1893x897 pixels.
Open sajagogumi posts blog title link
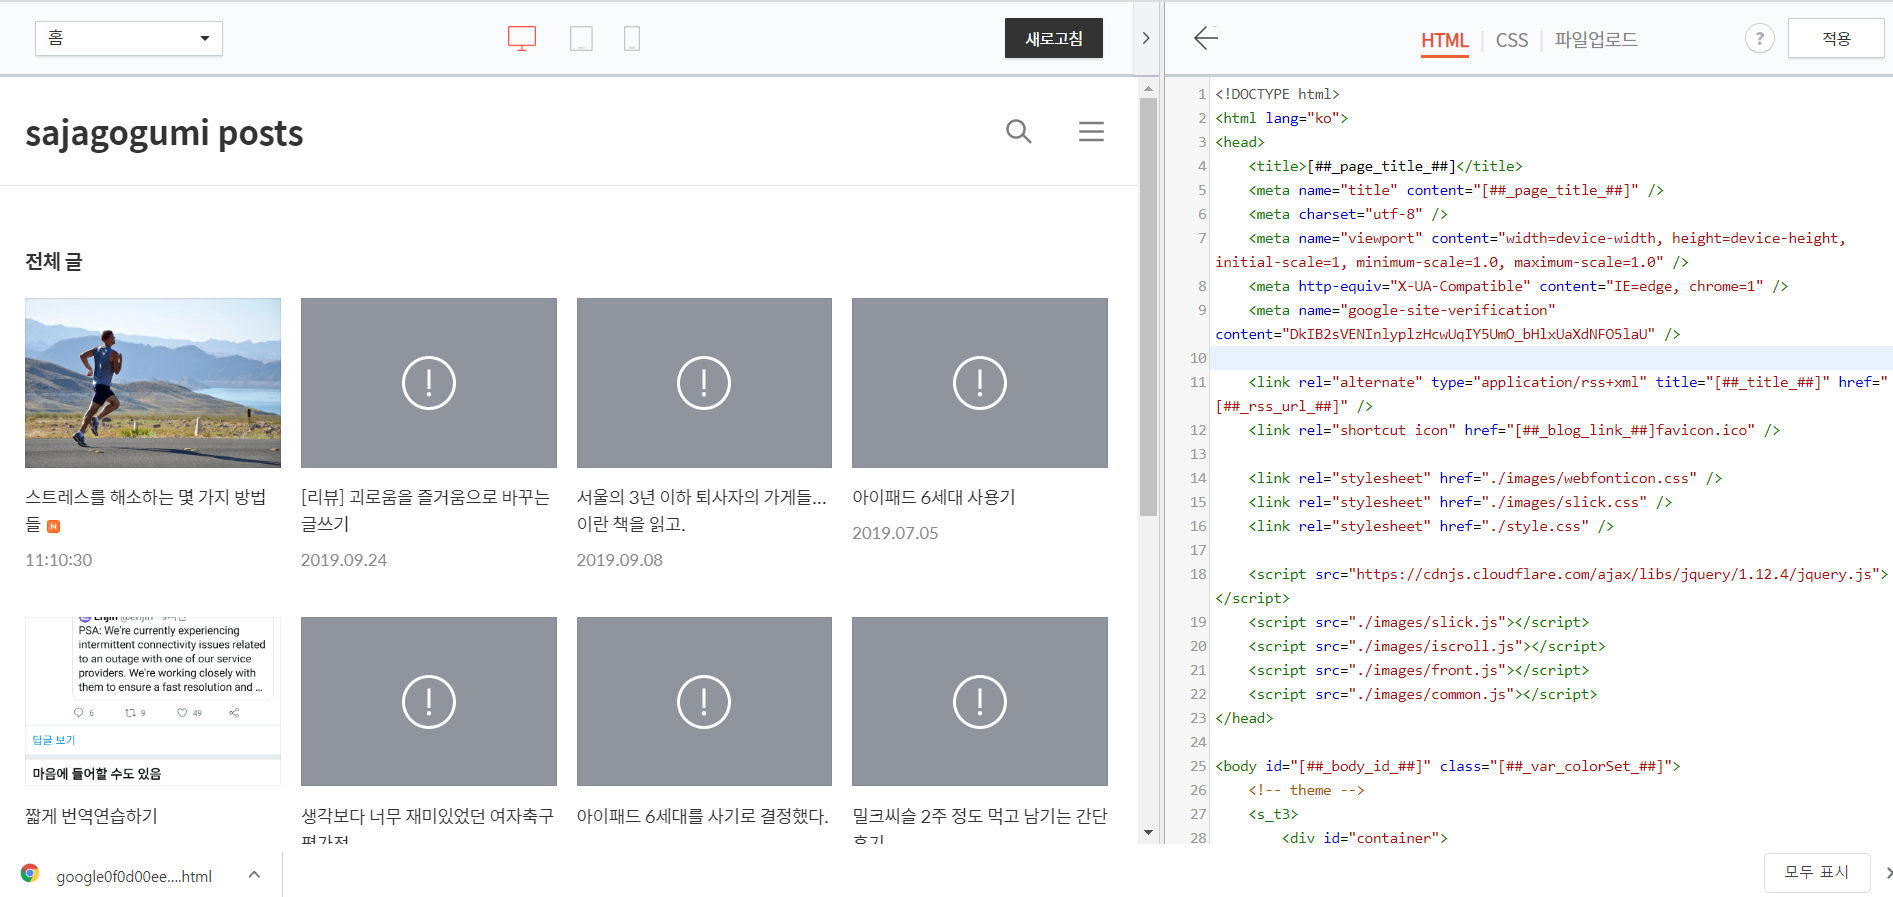tap(164, 133)
